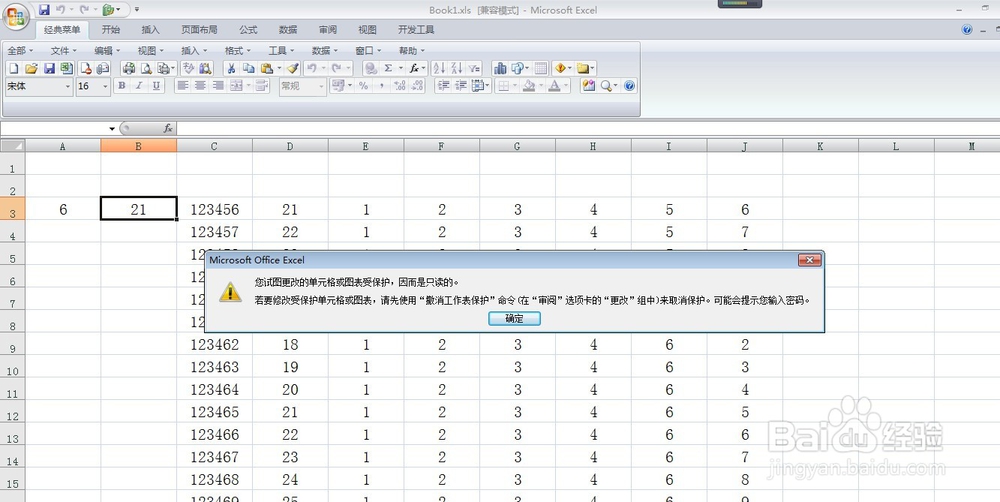Open the 编辑 classic menu

pos(107,50)
